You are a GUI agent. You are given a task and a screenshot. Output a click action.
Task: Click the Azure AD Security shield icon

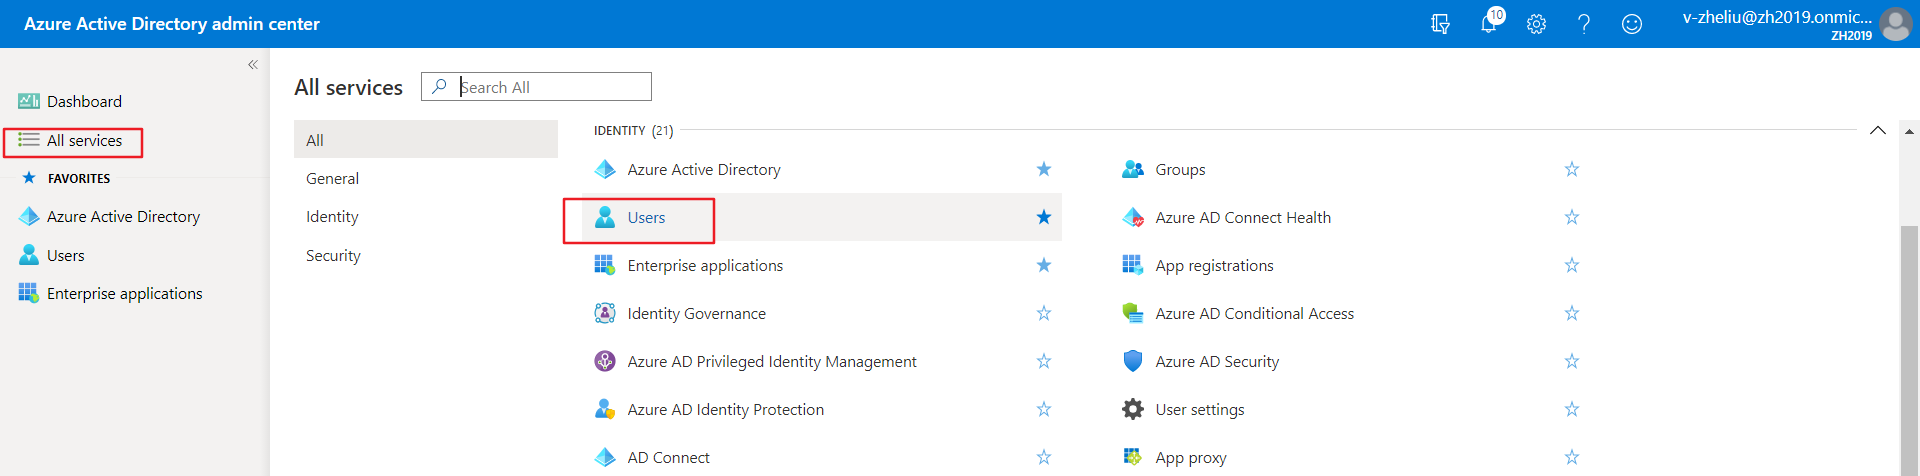(1132, 361)
